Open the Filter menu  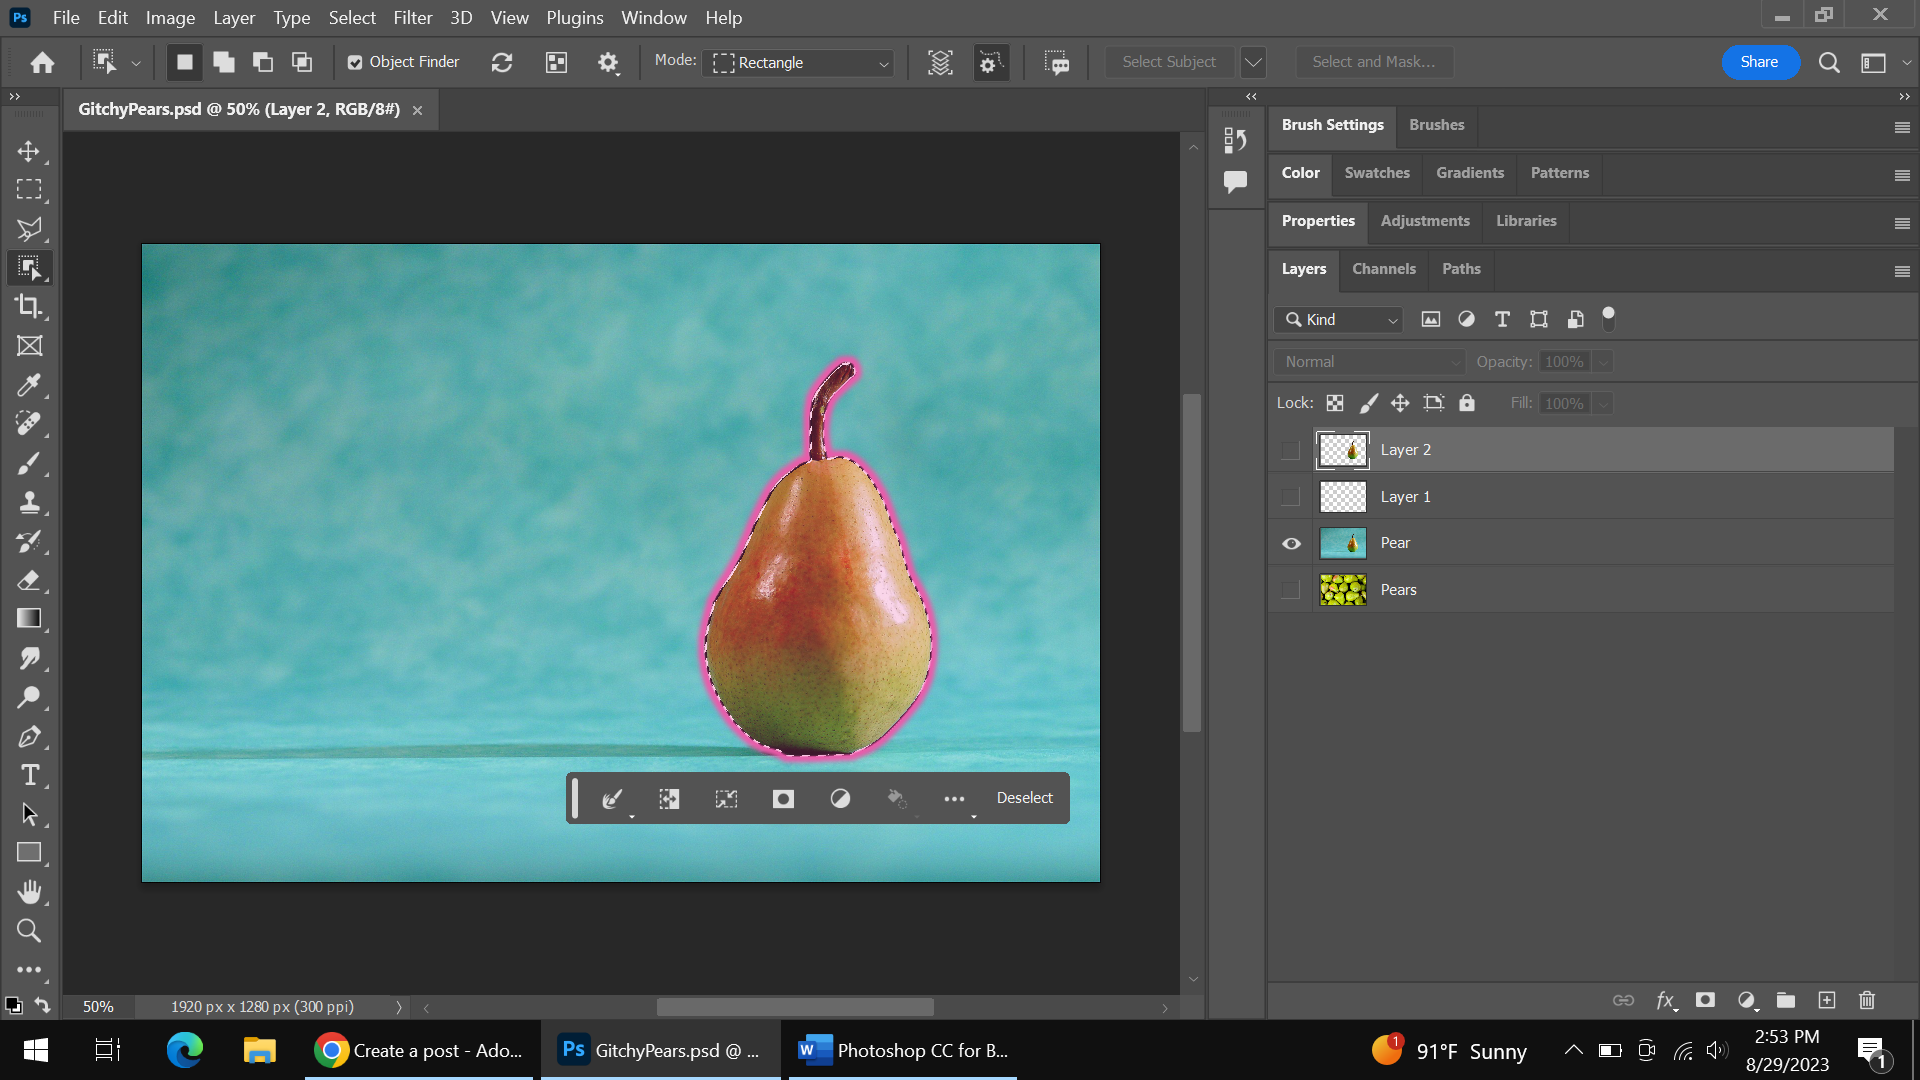pyautogui.click(x=412, y=17)
